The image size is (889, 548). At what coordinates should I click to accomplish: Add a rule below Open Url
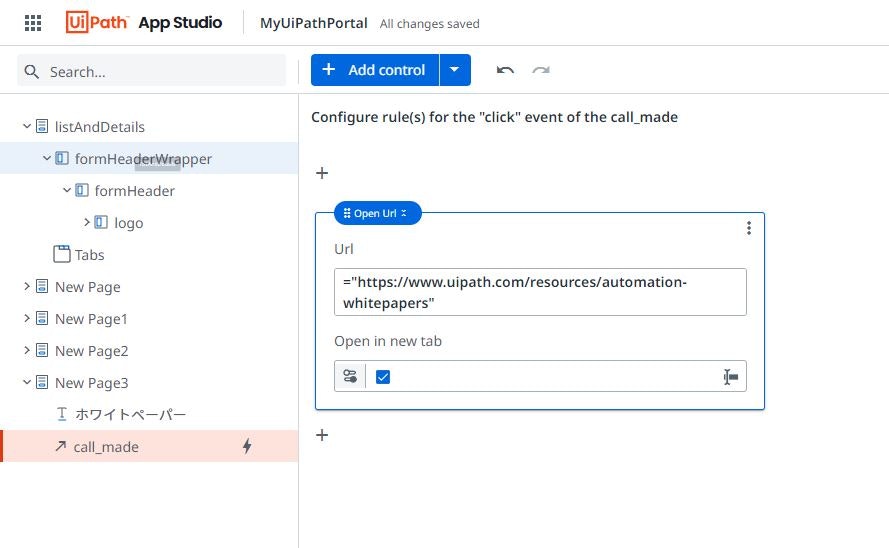pos(322,435)
